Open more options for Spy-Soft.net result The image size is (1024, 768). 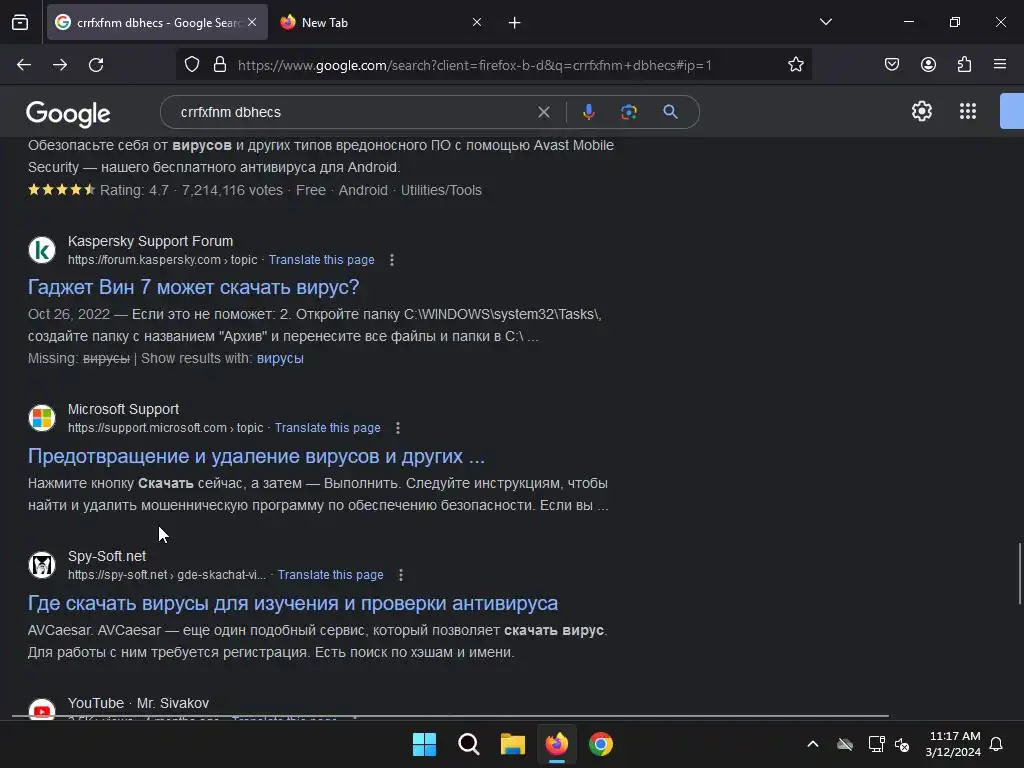(401, 575)
